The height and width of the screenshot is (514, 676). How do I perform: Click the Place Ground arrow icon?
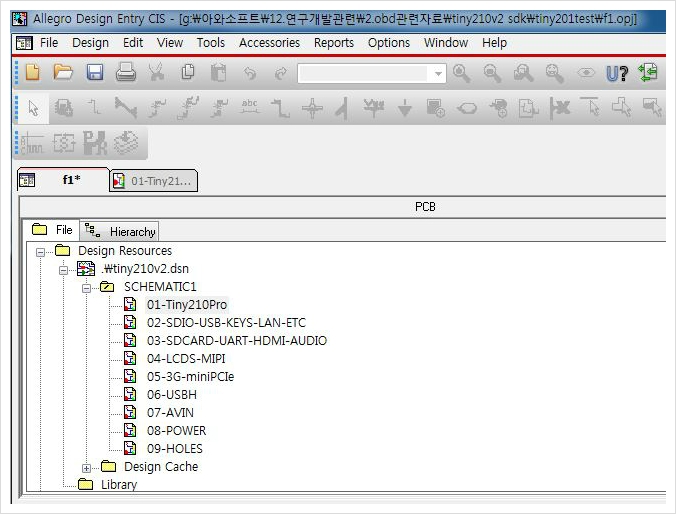coord(404,108)
